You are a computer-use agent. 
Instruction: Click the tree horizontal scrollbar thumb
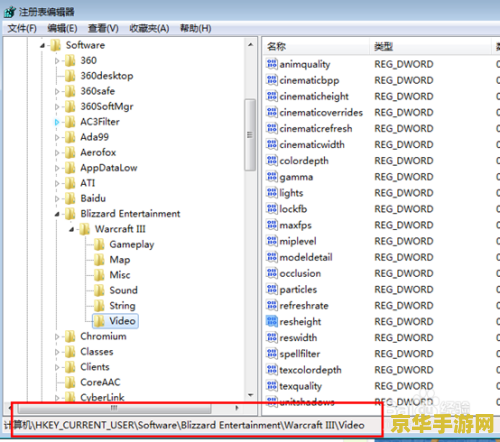click(114, 408)
